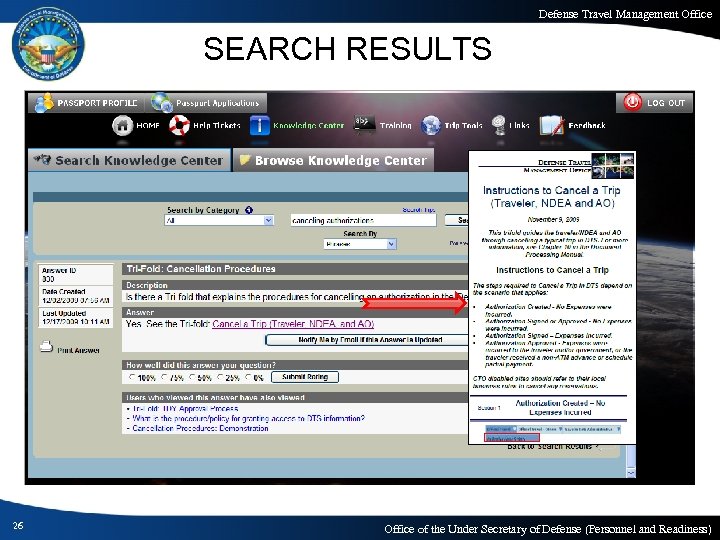Click the Last Updated cell
The height and width of the screenshot is (540, 720).
76,317
